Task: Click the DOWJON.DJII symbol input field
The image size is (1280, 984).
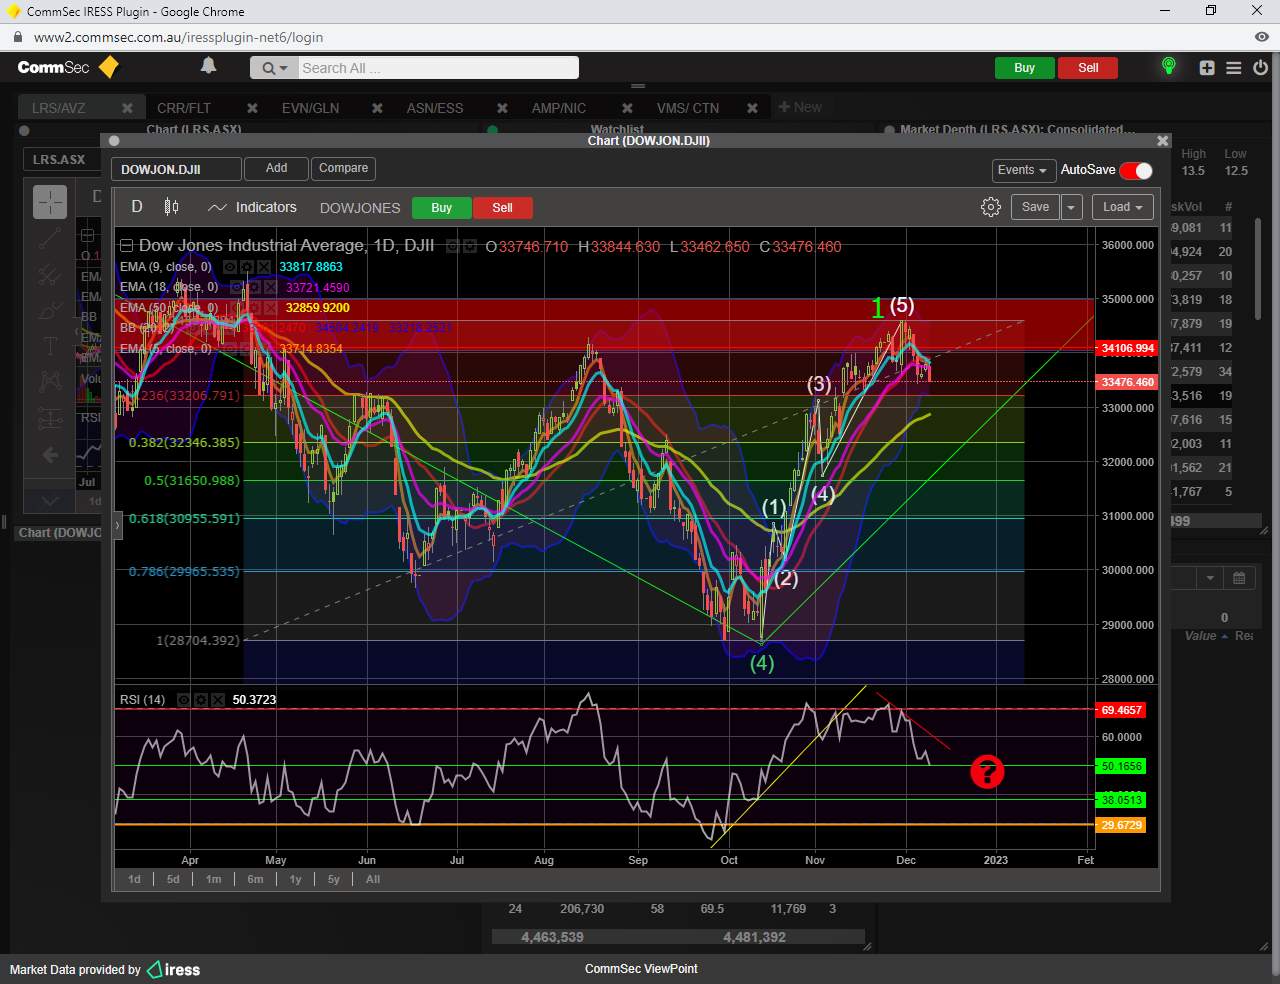Action: tap(176, 169)
